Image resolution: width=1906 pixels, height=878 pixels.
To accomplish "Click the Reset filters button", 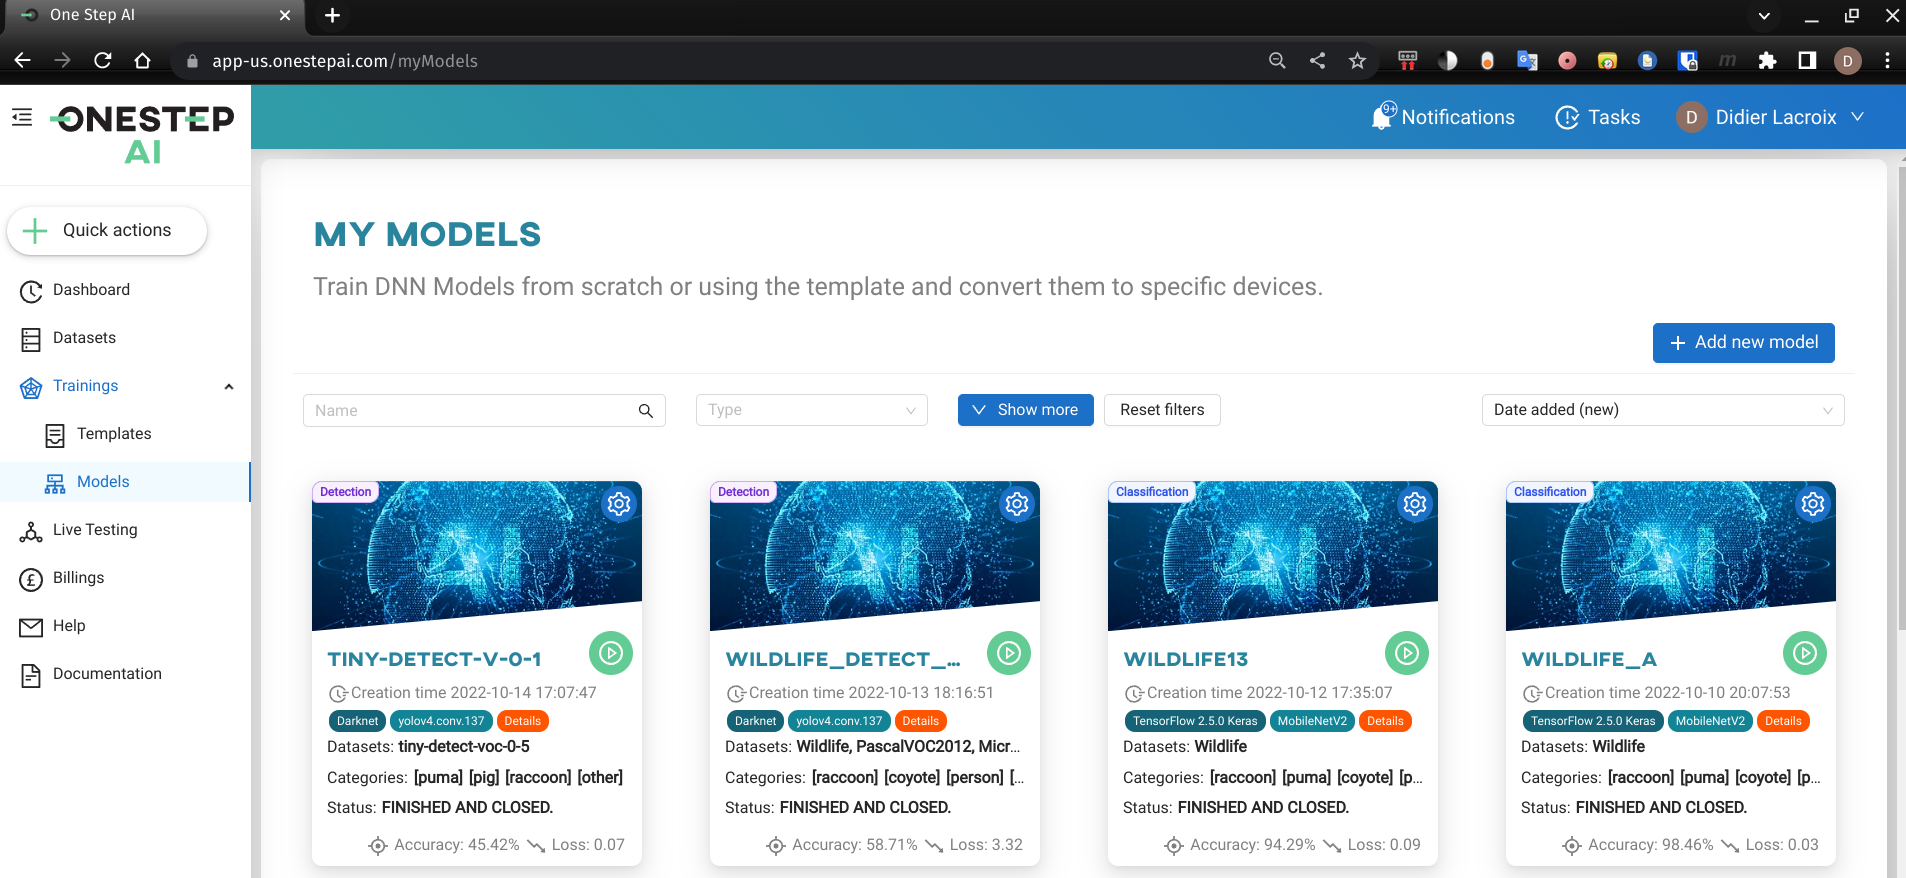I will tap(1161, 410).
